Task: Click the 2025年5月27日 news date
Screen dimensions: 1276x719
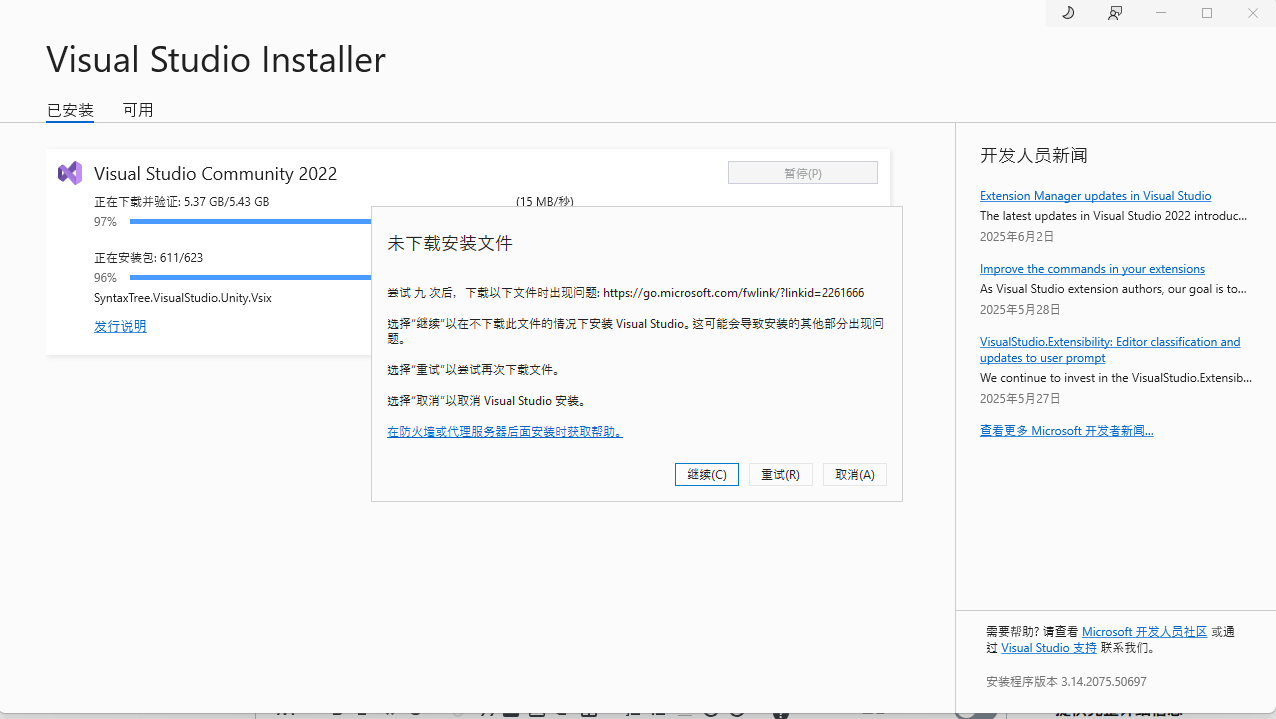Action: [x=1020, y=398]
